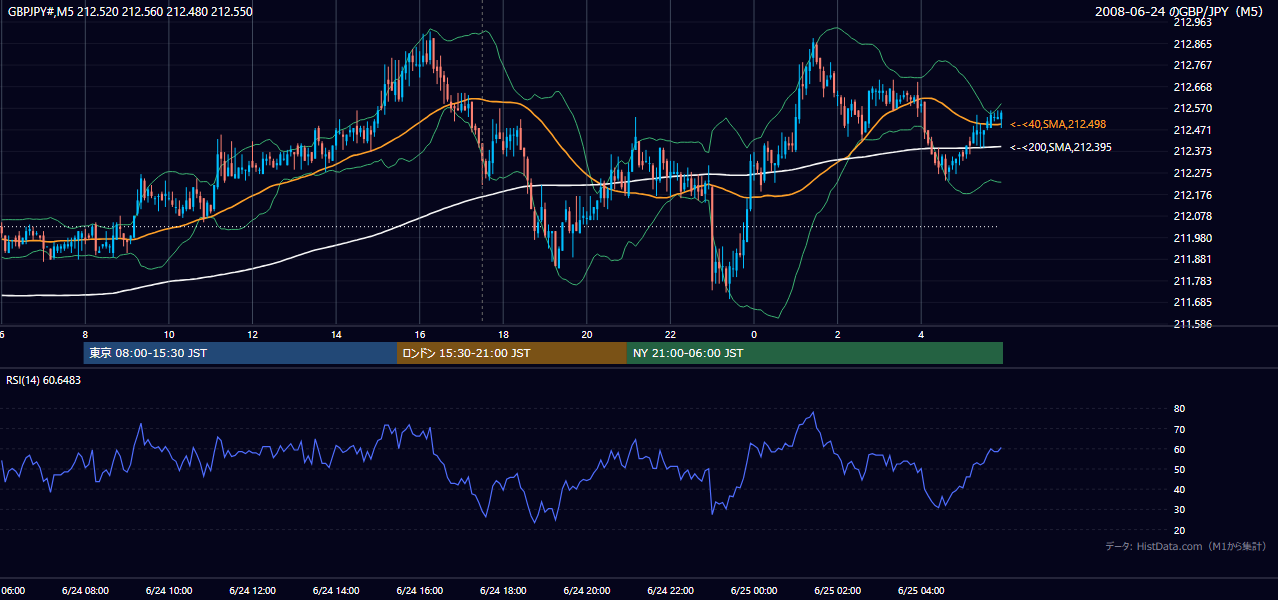1278x600 pixels.
Task: Click the 6/24 10:00 bottom date label
Action: pos(169,591)
